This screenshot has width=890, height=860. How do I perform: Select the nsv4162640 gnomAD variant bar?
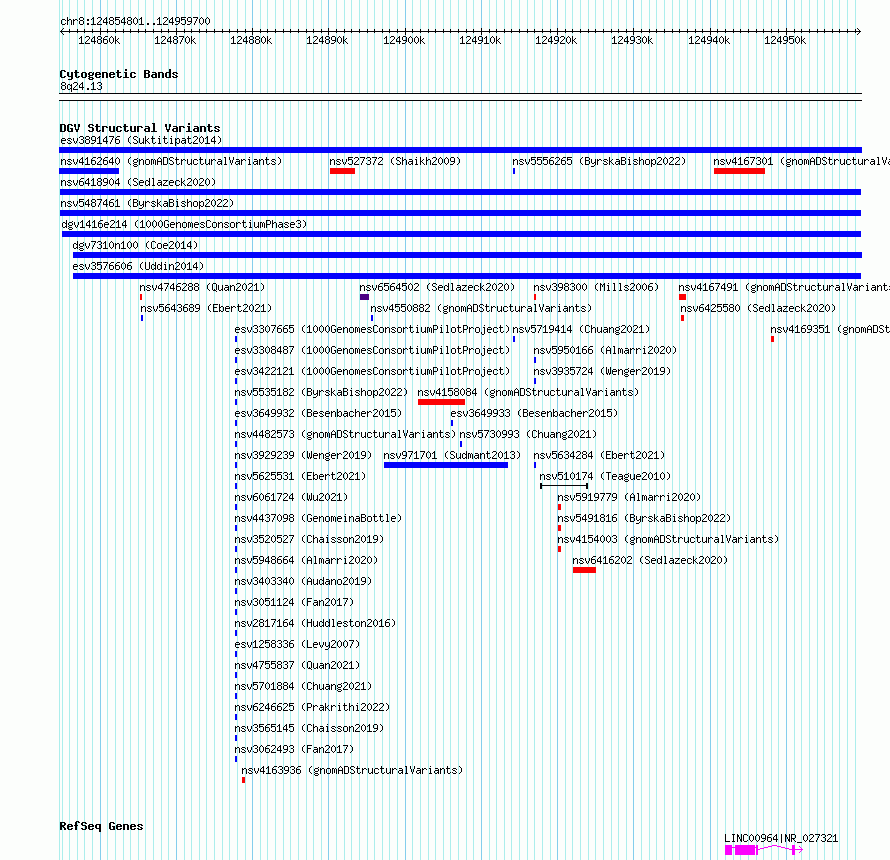89,171
